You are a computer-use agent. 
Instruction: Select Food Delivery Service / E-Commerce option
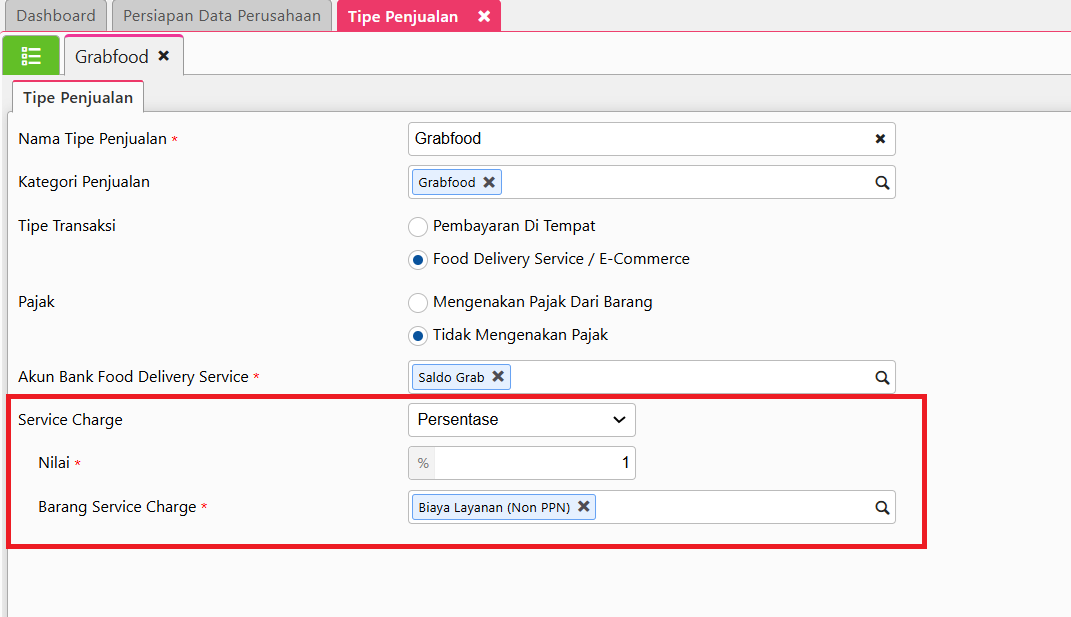[418, 259]
